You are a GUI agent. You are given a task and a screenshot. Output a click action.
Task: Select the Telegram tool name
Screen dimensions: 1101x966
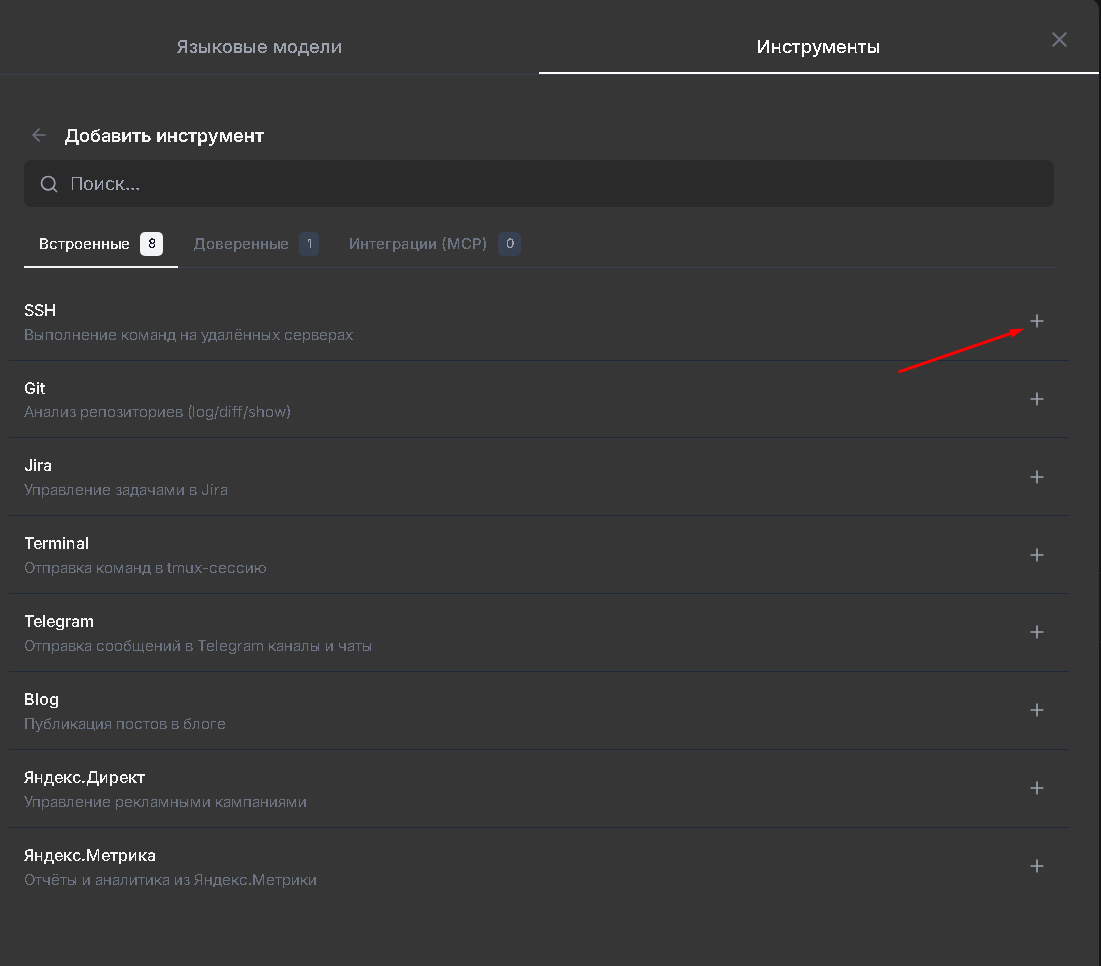click(x=59, y=621)
